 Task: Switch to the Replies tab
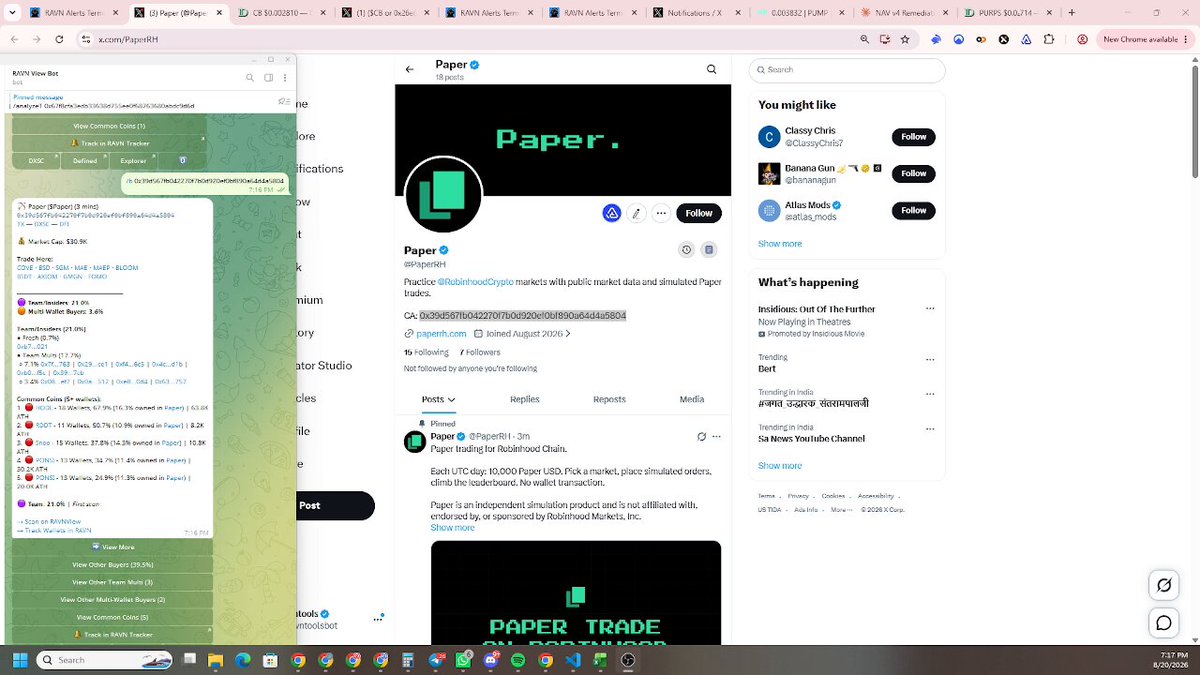(525, 399)
